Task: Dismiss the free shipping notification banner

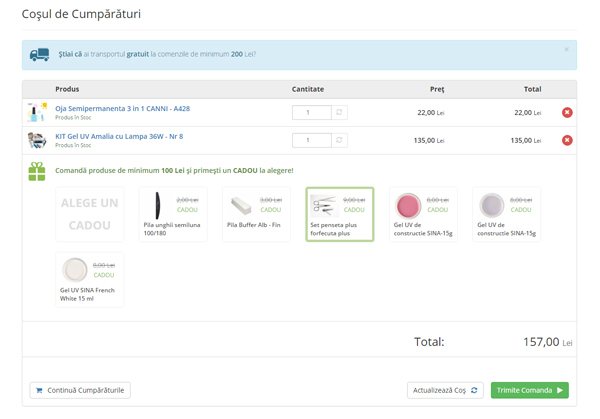Action: coord(565,49)
